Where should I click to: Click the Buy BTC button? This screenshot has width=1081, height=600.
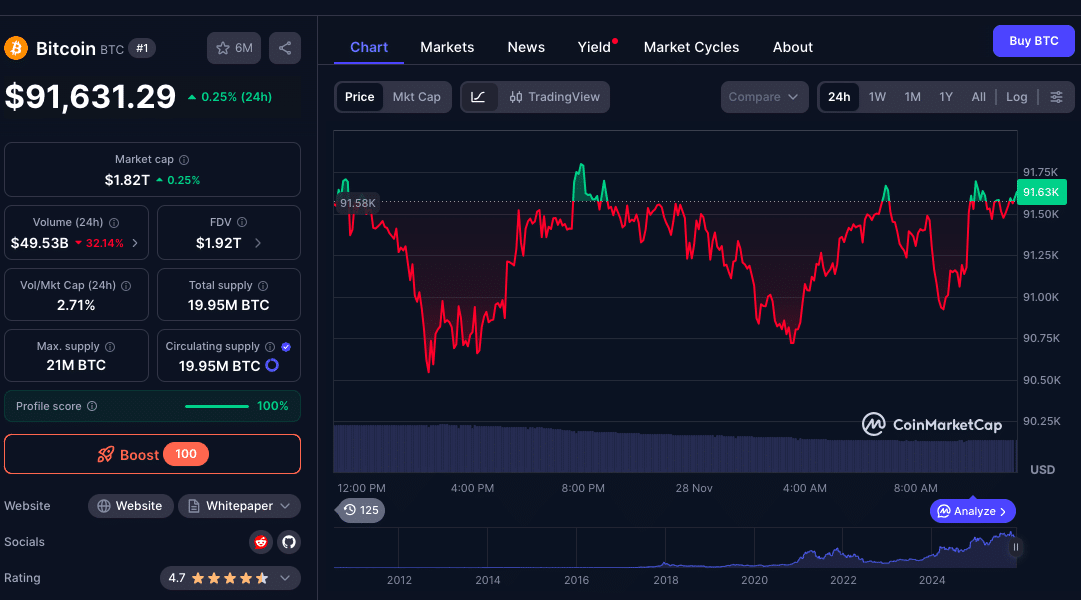(x=1033, y=41)
